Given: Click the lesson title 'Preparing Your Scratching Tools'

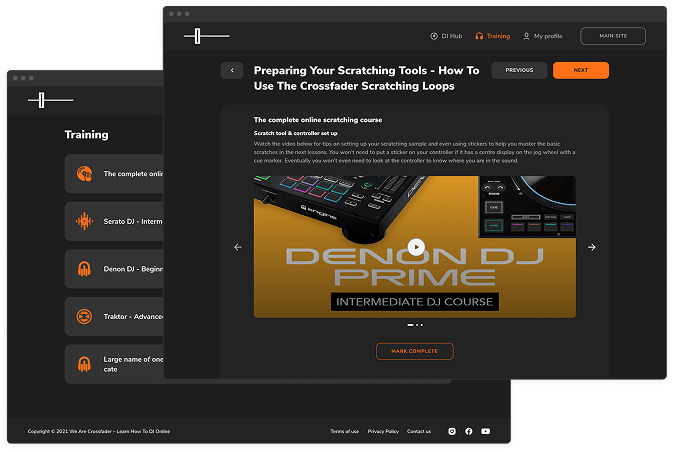Looking at the screenshot, I should [x=366, y=78].
